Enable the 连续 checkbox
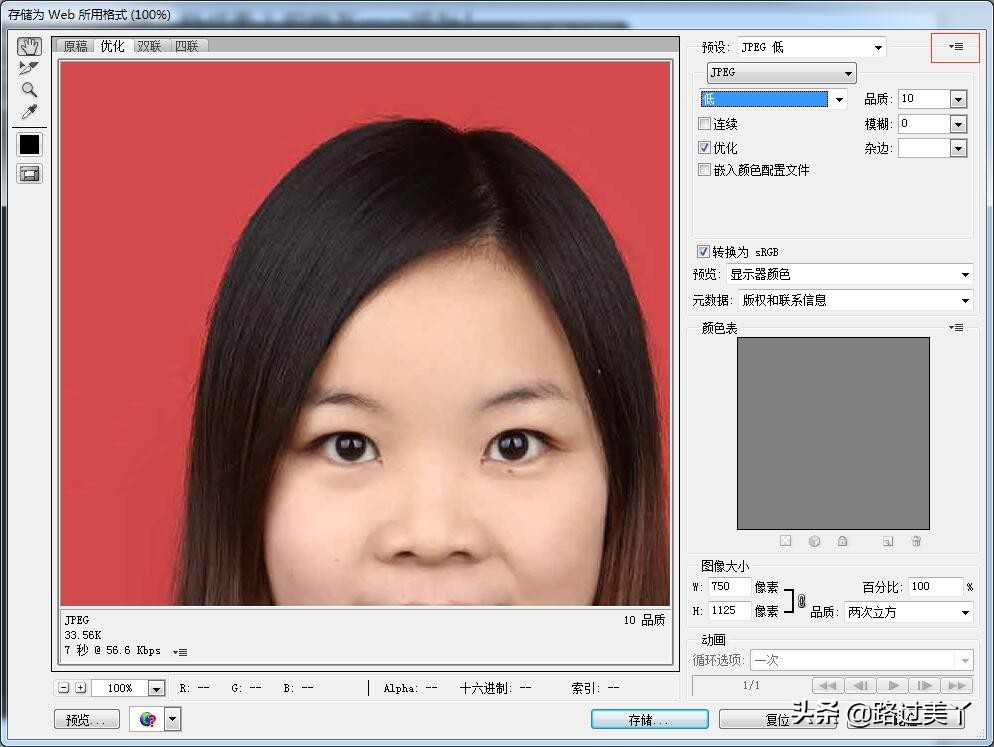The image size is (994, 747). click(x=705, y=124)
